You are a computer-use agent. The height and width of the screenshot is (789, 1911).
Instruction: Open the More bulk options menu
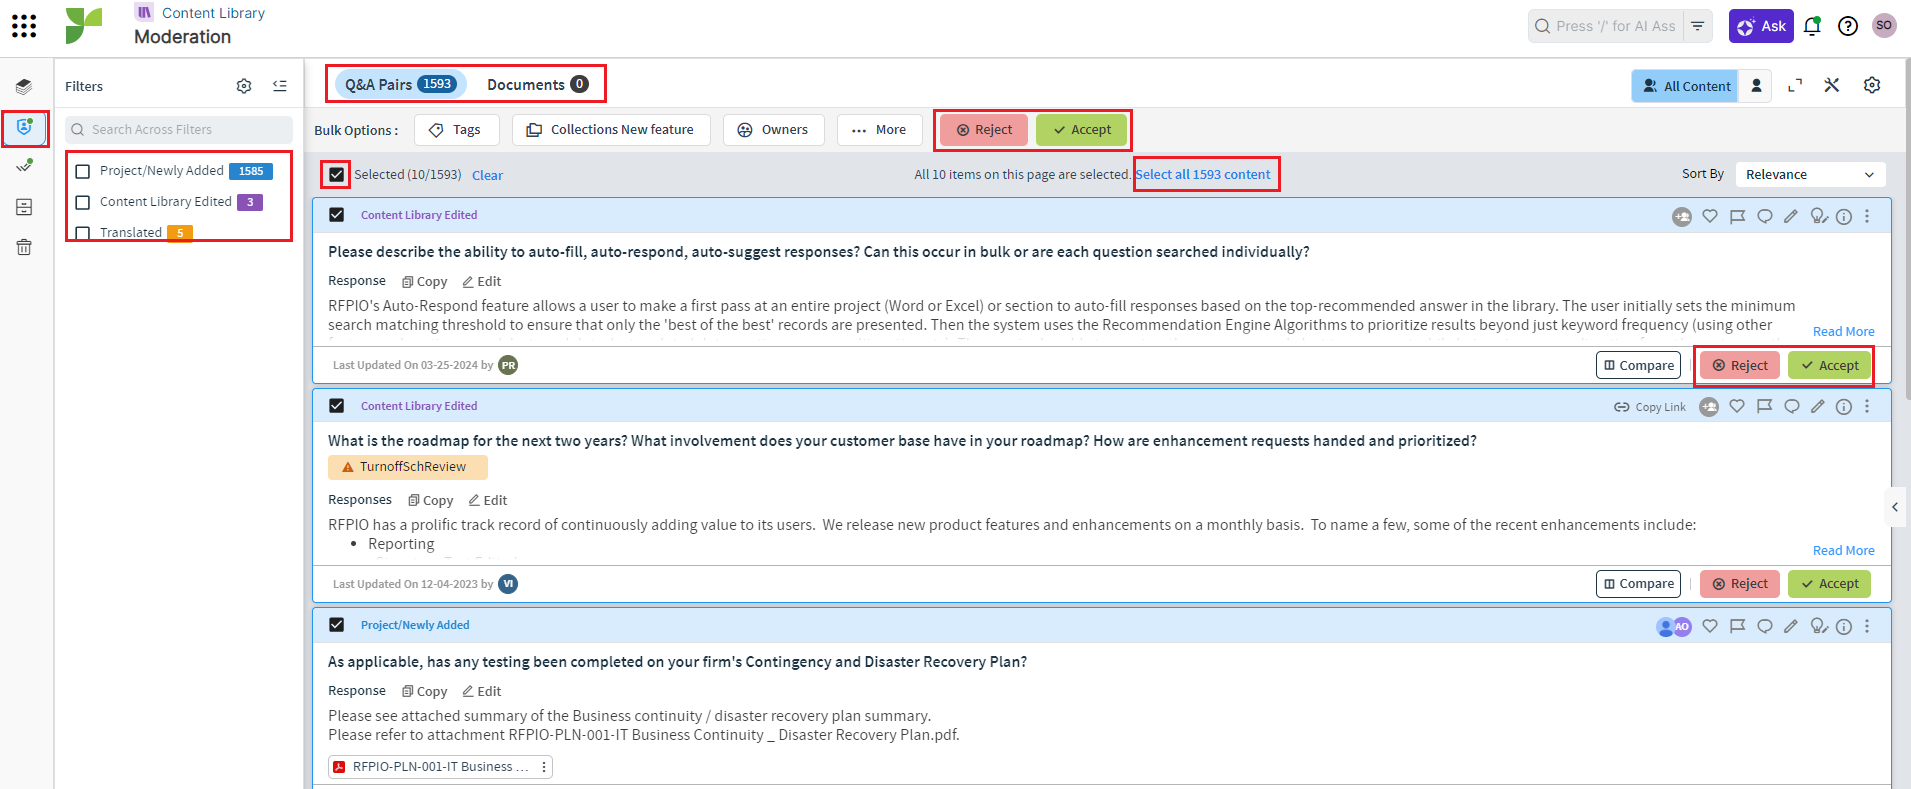[879, 130]
